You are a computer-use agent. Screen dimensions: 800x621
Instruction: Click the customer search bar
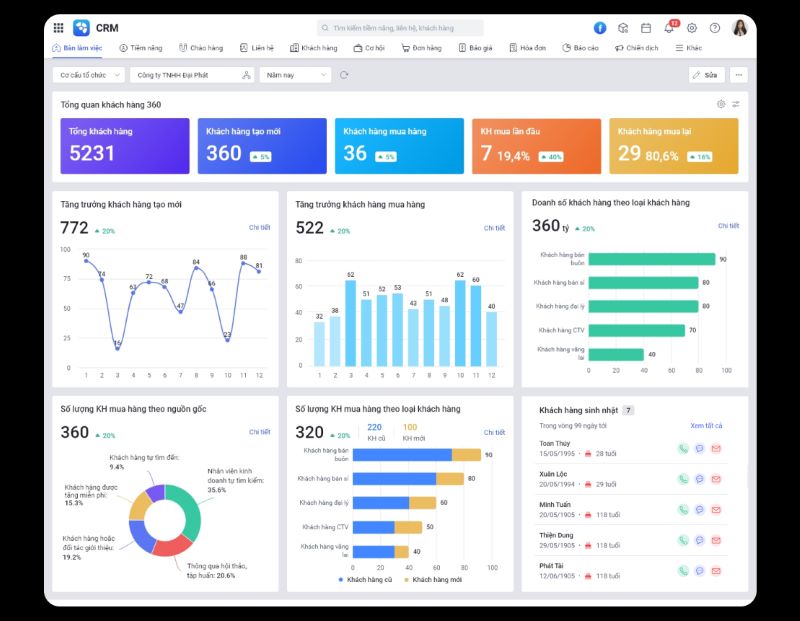400,27
